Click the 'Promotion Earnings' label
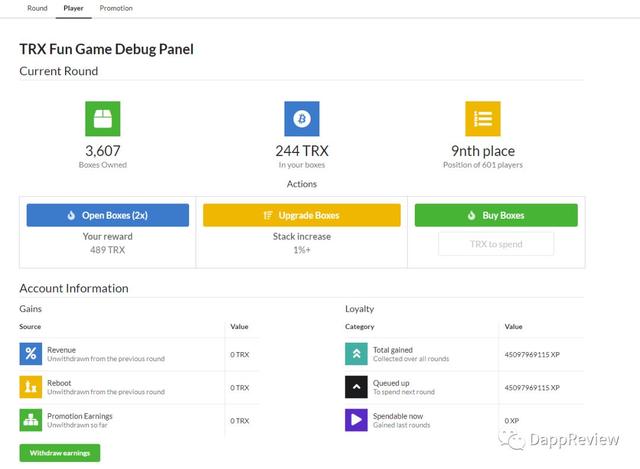The width and height of the screenshot is (640, 469). coord(80,416)
